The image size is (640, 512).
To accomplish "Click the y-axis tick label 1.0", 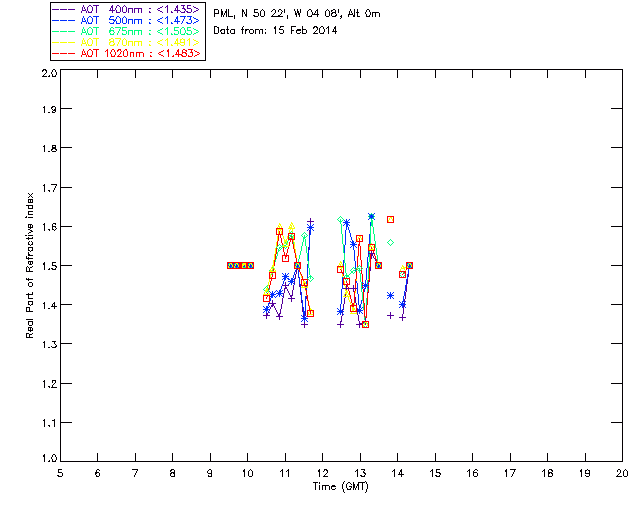I will [49, 459].
